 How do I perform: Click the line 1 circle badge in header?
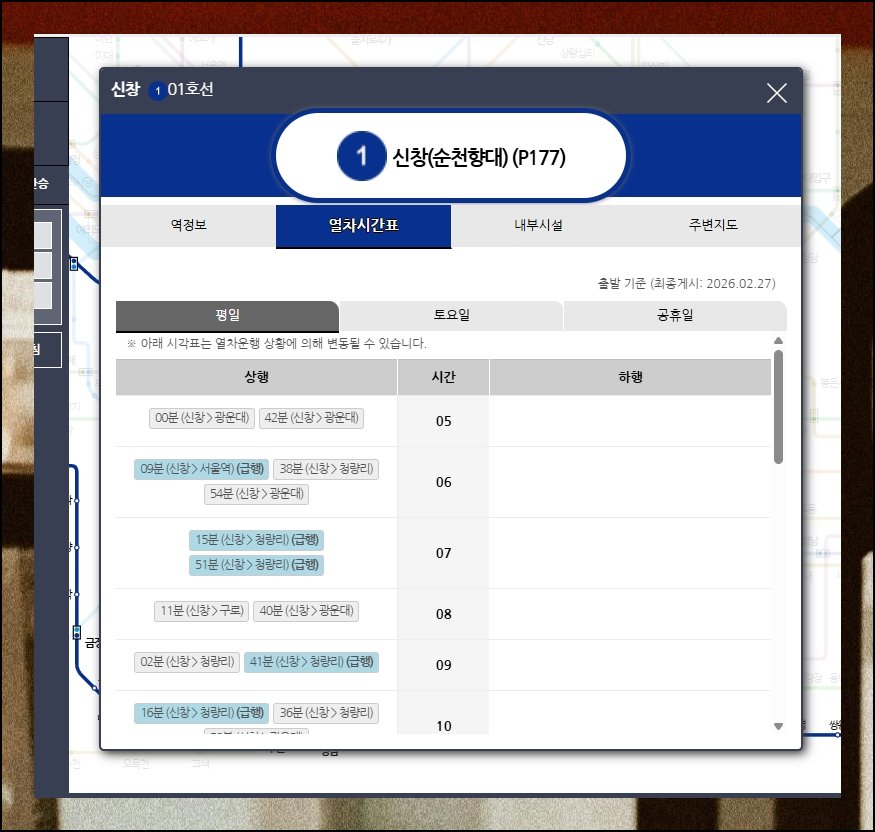(x=362, y=156)
